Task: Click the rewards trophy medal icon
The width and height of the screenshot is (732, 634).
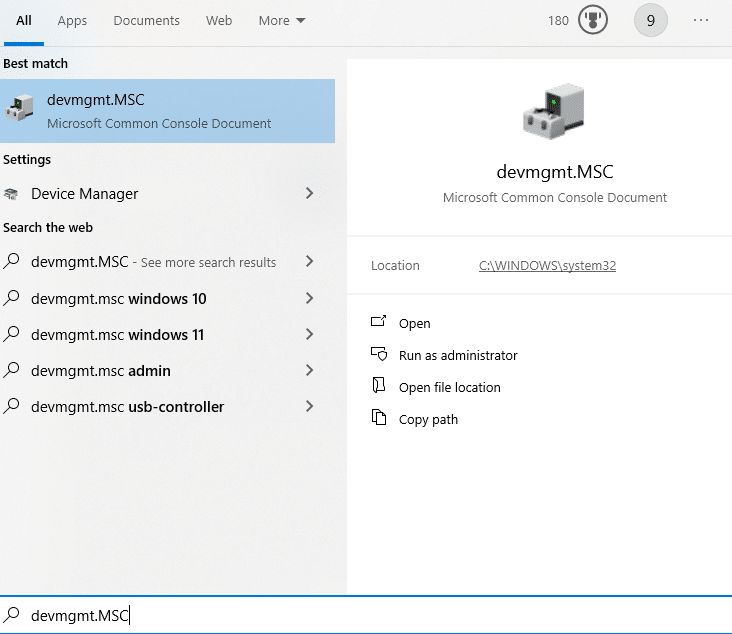Action: (593, 21)
